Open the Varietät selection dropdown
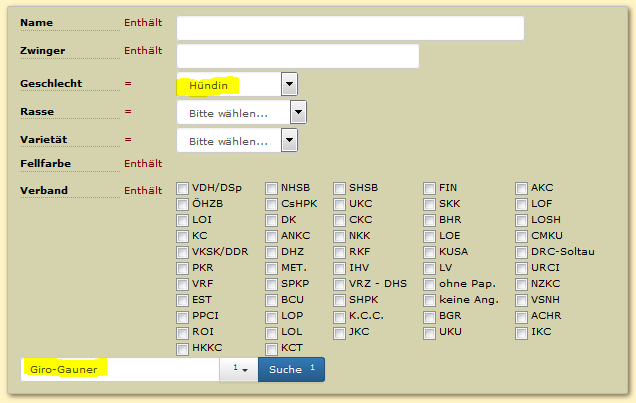The image size is (636, 403). tap(237, 141)
